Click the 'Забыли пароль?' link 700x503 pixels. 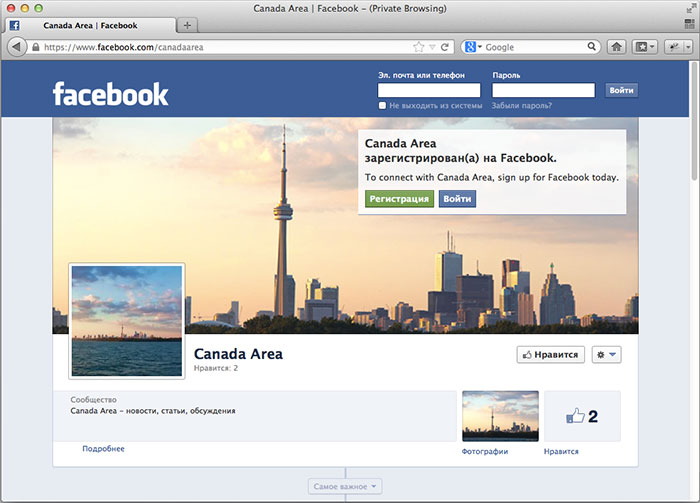pyautogui.click(x=522, y=105)
